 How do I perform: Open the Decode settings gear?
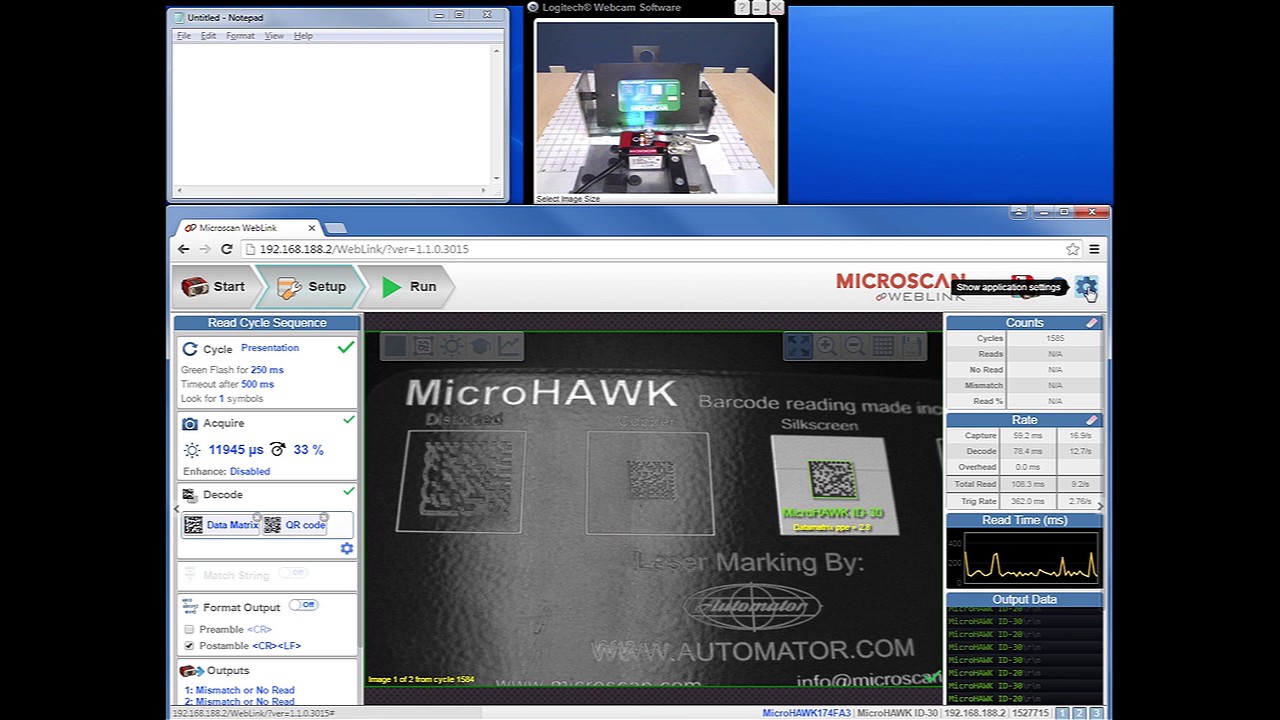tap(346, 549)
